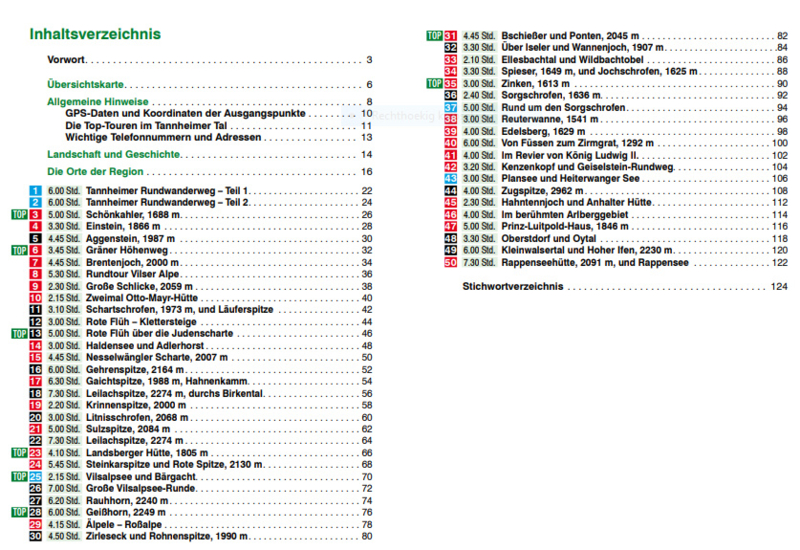Select 'Älpele – Roßalpe' entry
800x550 pixels.
[124, 524]
